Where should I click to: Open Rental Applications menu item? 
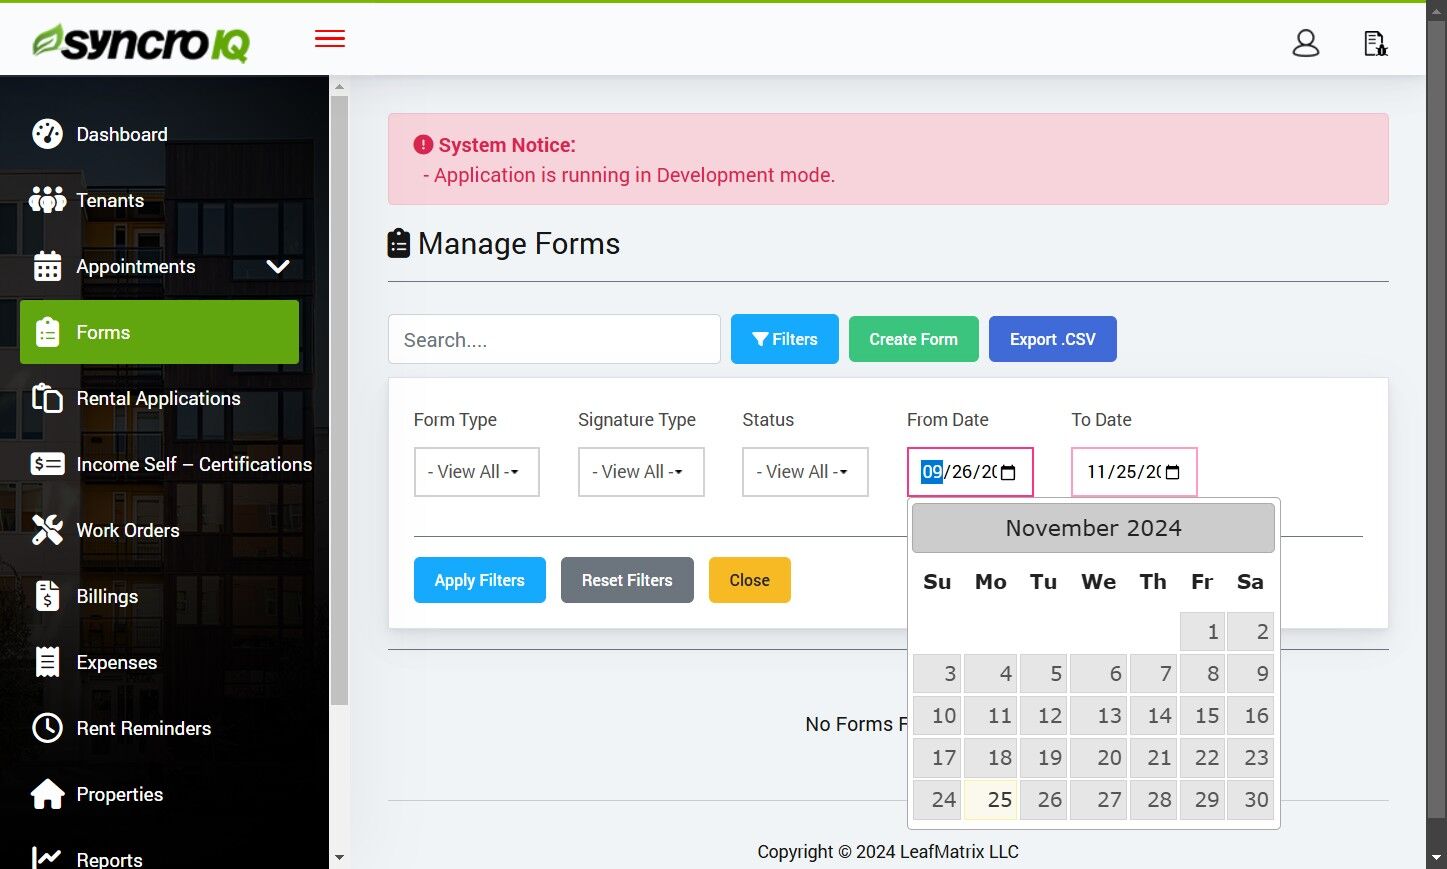pos(159,398)
